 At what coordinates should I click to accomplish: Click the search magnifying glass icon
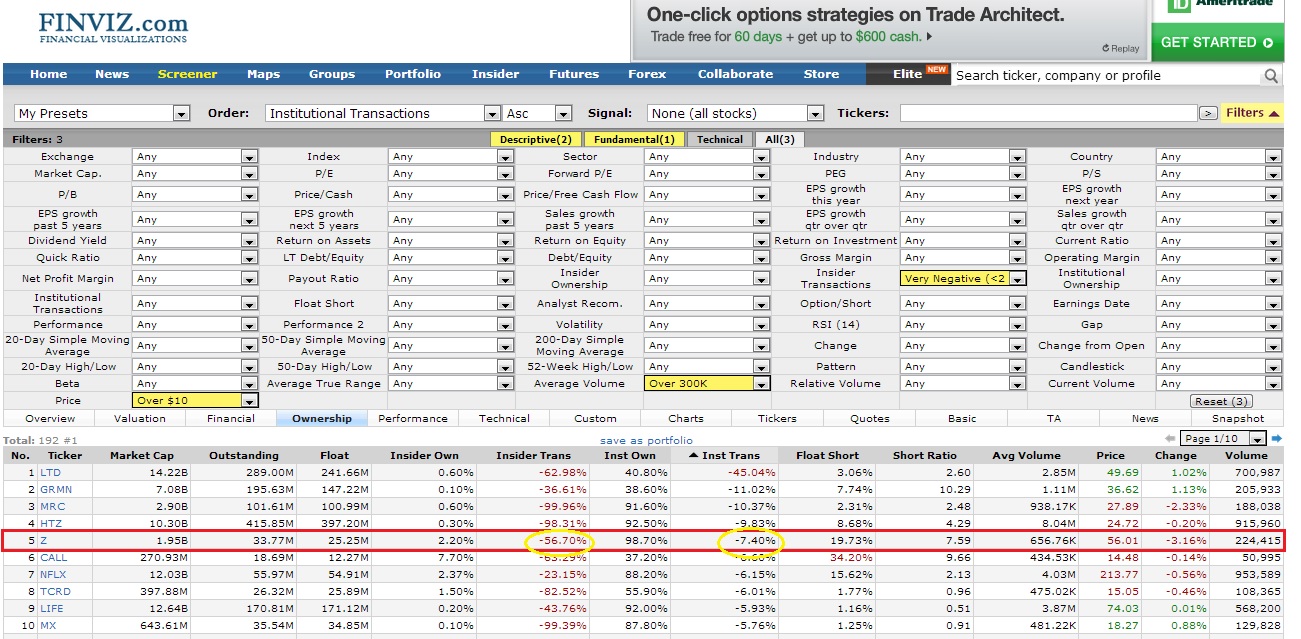[x=1270, y=75]
